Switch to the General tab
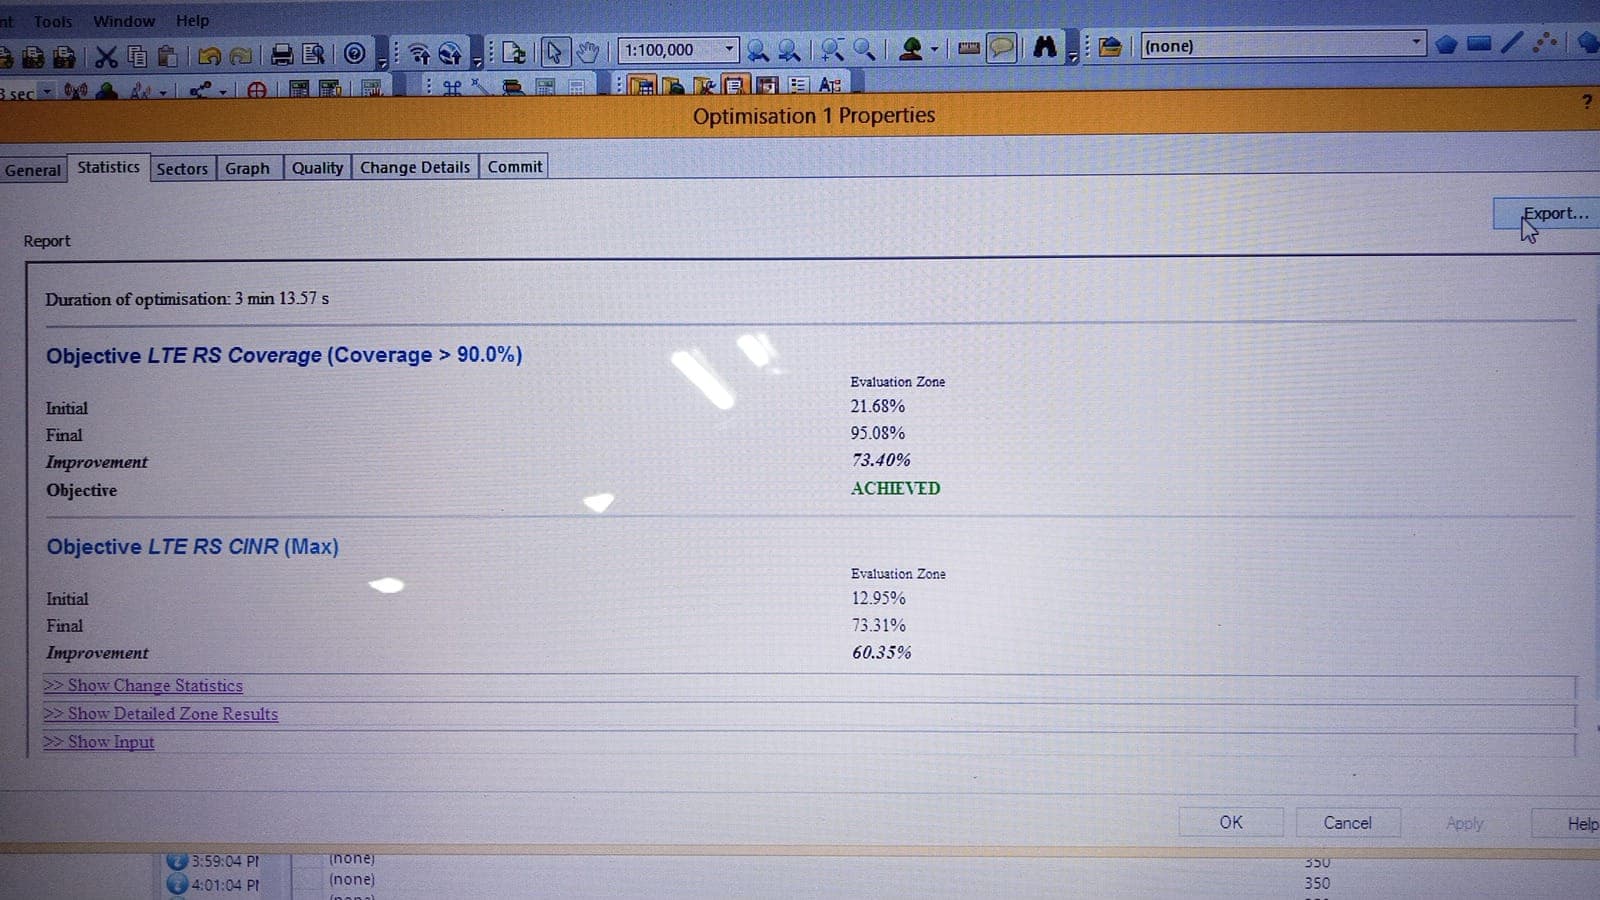Image resolution: width=1600 pixels, height=900 pixels. [33, 170]
